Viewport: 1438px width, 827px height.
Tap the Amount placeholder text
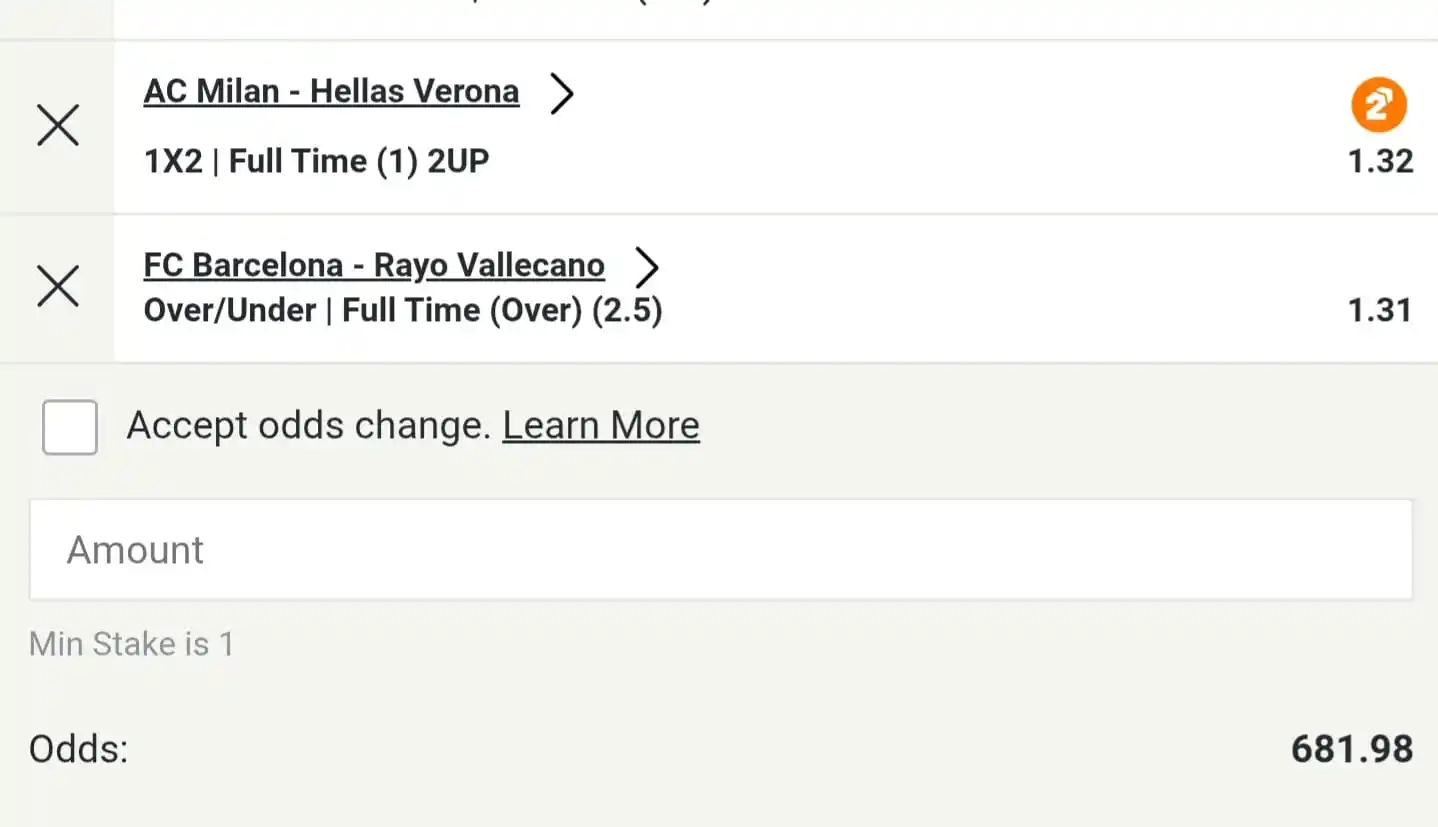(135, 551)
